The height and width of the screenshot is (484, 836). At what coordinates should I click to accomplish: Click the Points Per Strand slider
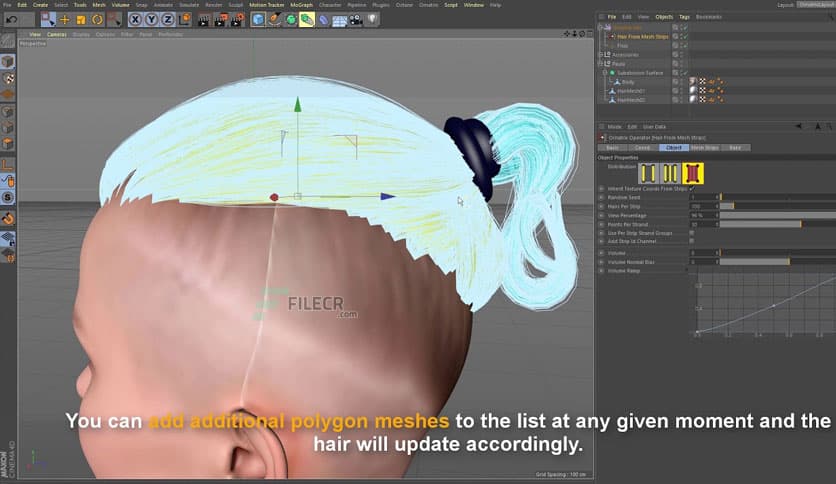(x=778, y=224)
